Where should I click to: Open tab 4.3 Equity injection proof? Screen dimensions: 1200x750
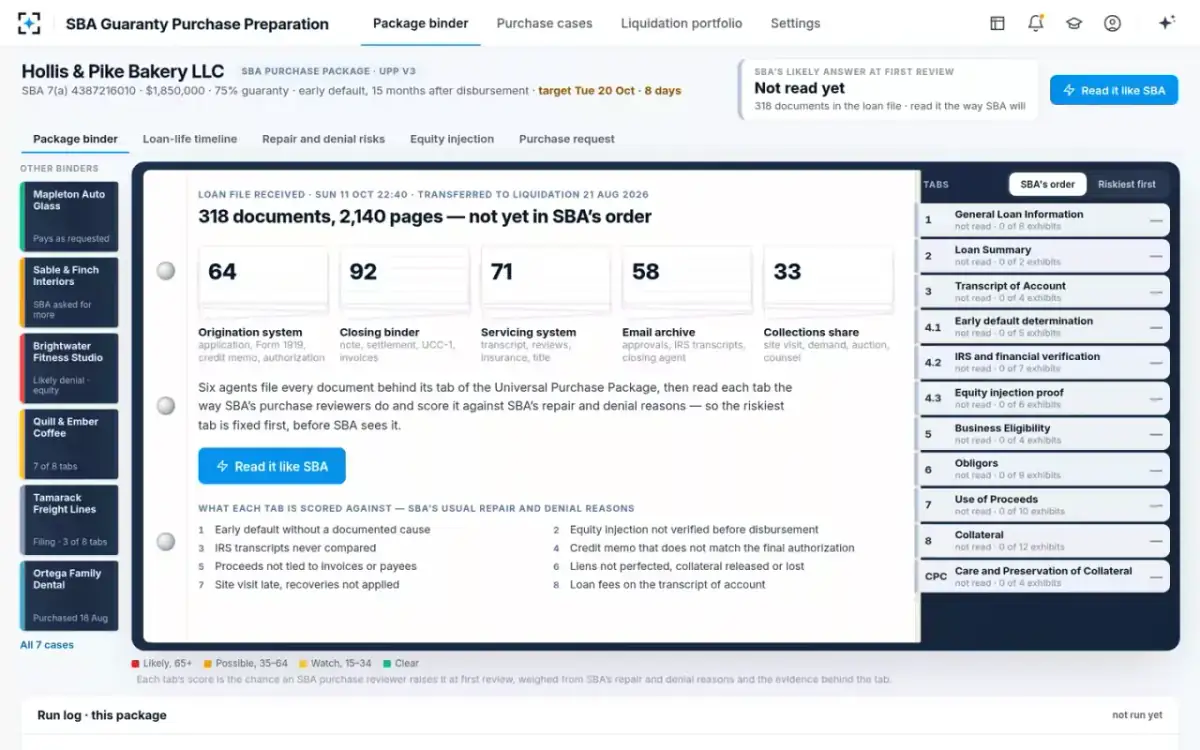(x=1044, y=398)
